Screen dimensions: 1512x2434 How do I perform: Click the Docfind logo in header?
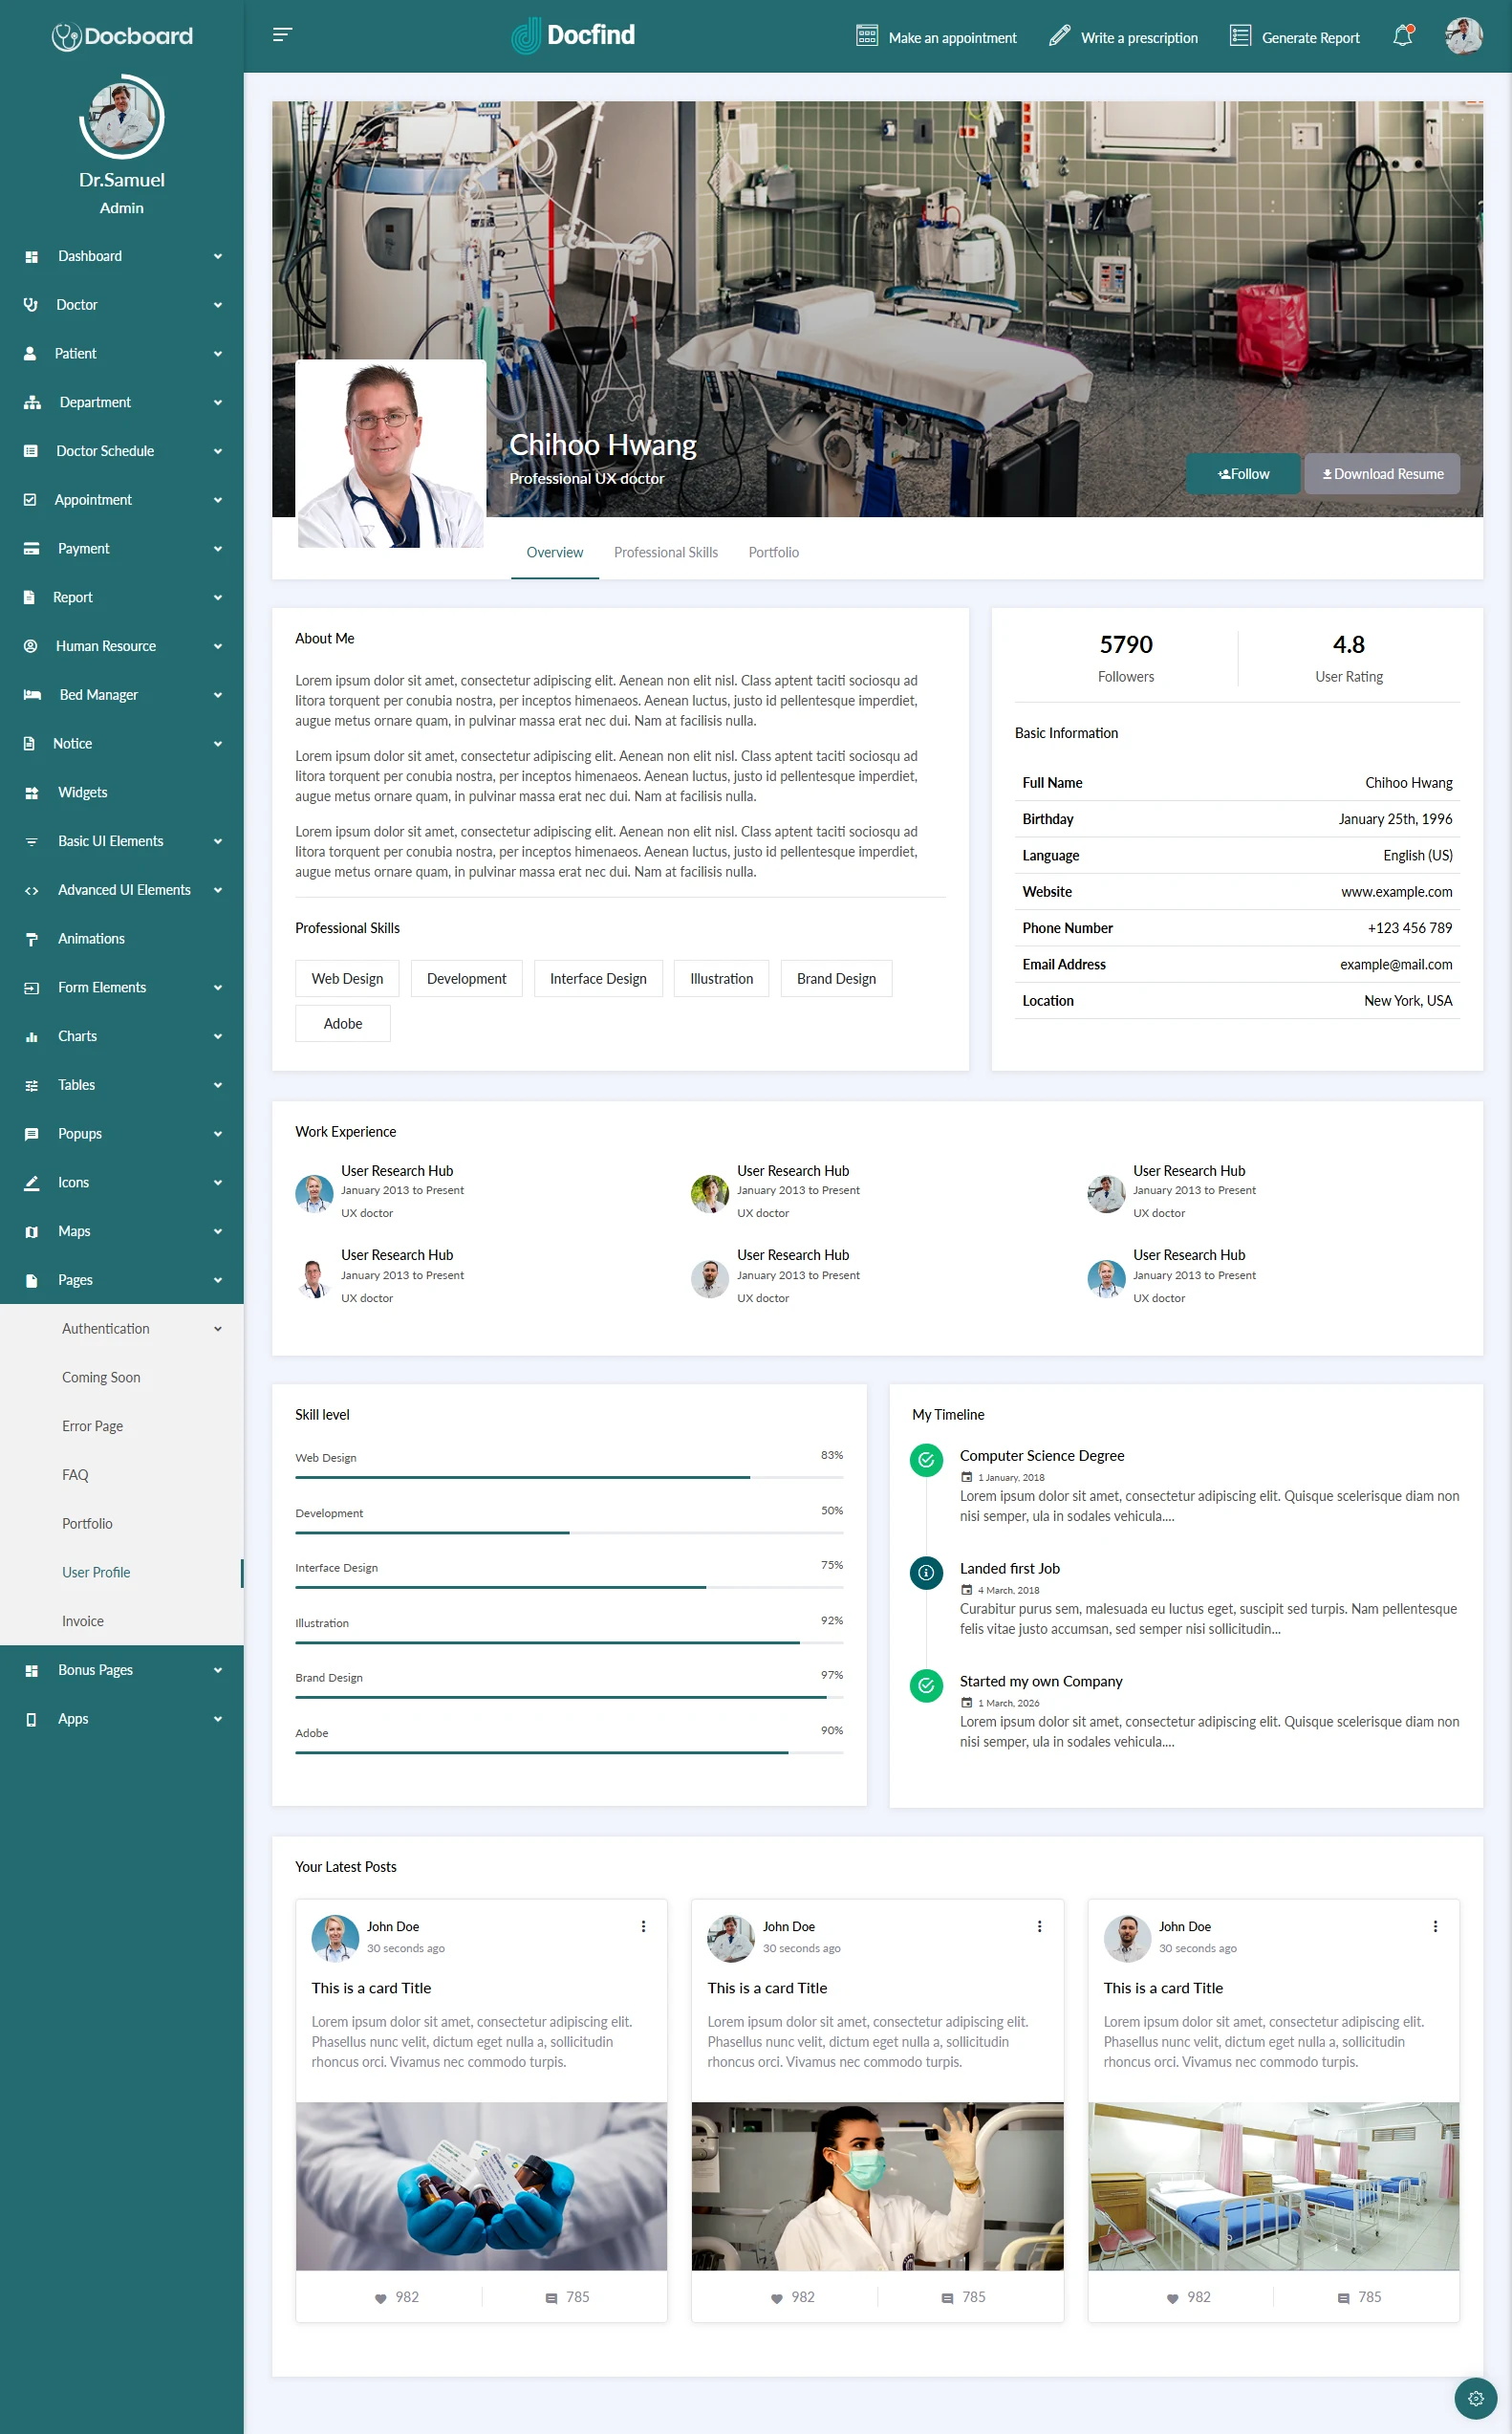[x=572, y=35]
